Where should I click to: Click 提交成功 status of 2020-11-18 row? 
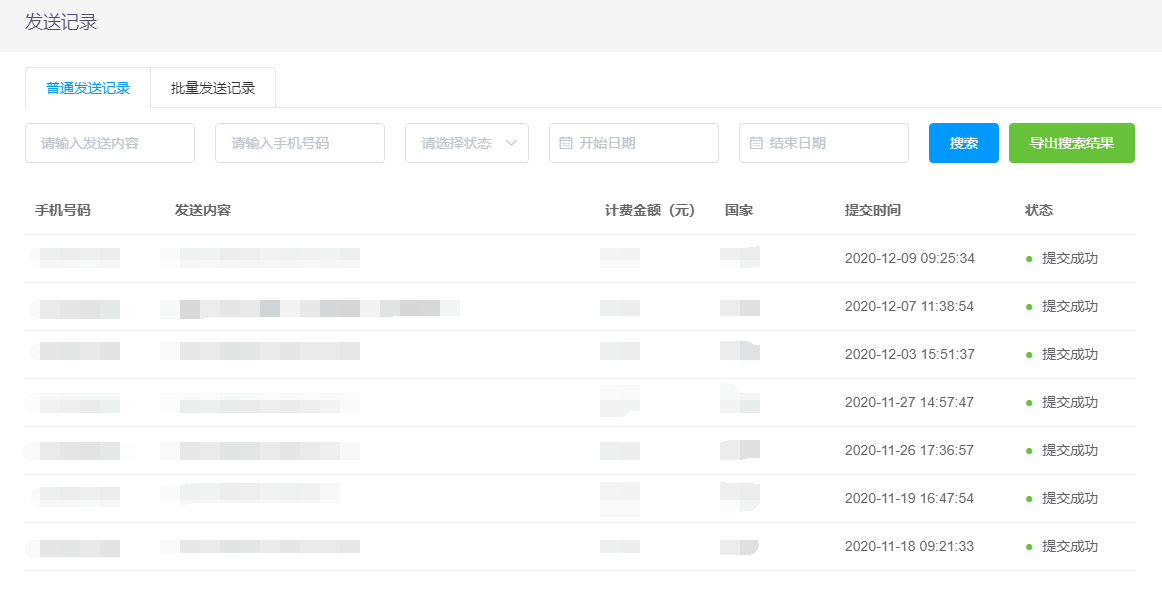[1070, 546]
